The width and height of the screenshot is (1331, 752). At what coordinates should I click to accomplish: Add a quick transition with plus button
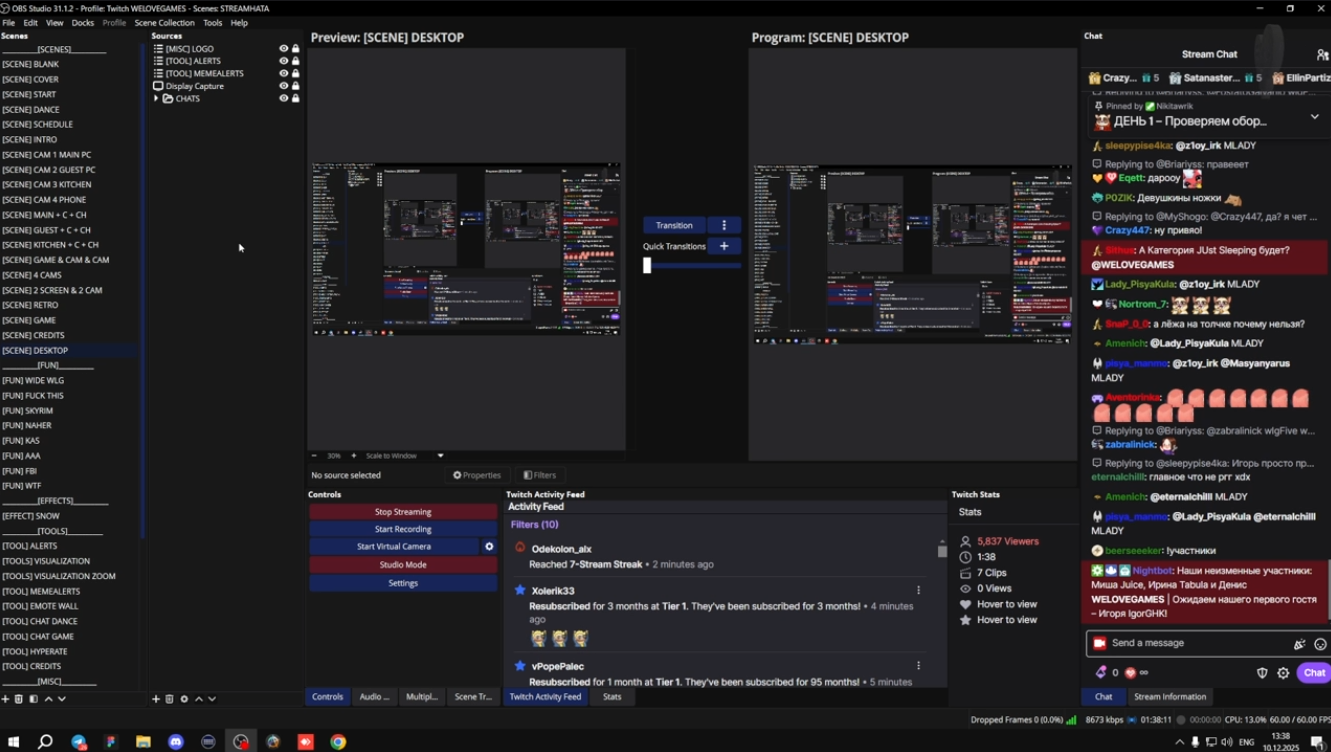[x=724, y=246]
